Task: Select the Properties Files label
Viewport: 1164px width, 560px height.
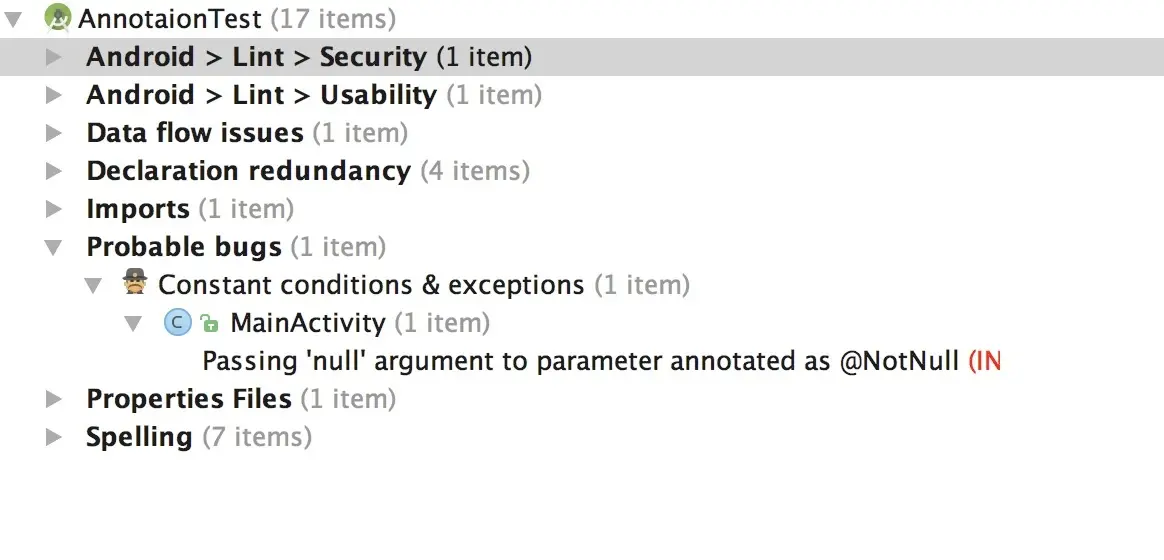Action: point(189,399)
